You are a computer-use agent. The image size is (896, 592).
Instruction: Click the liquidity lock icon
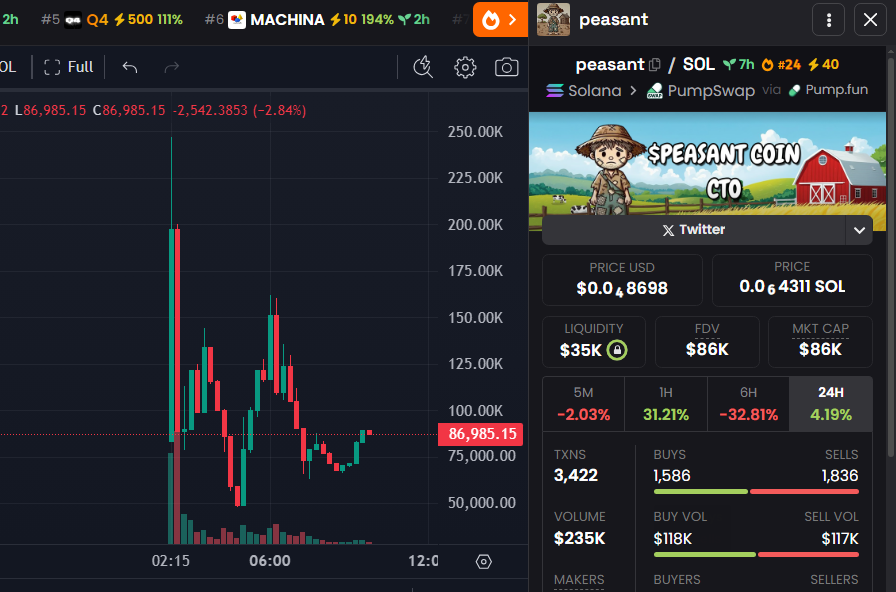click(617, 349)
